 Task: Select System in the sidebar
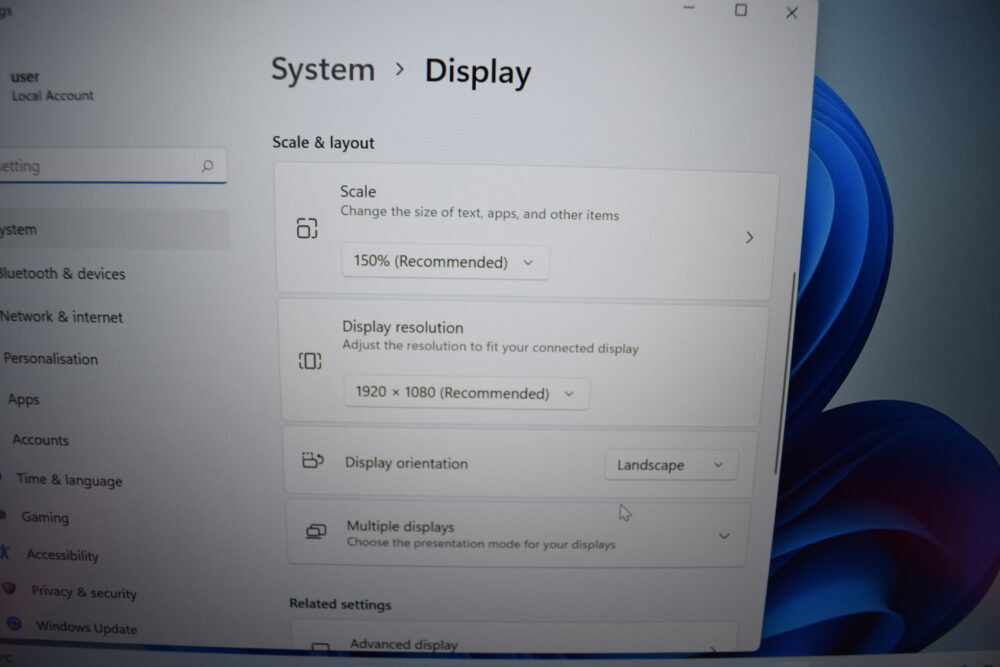[112, 229]
